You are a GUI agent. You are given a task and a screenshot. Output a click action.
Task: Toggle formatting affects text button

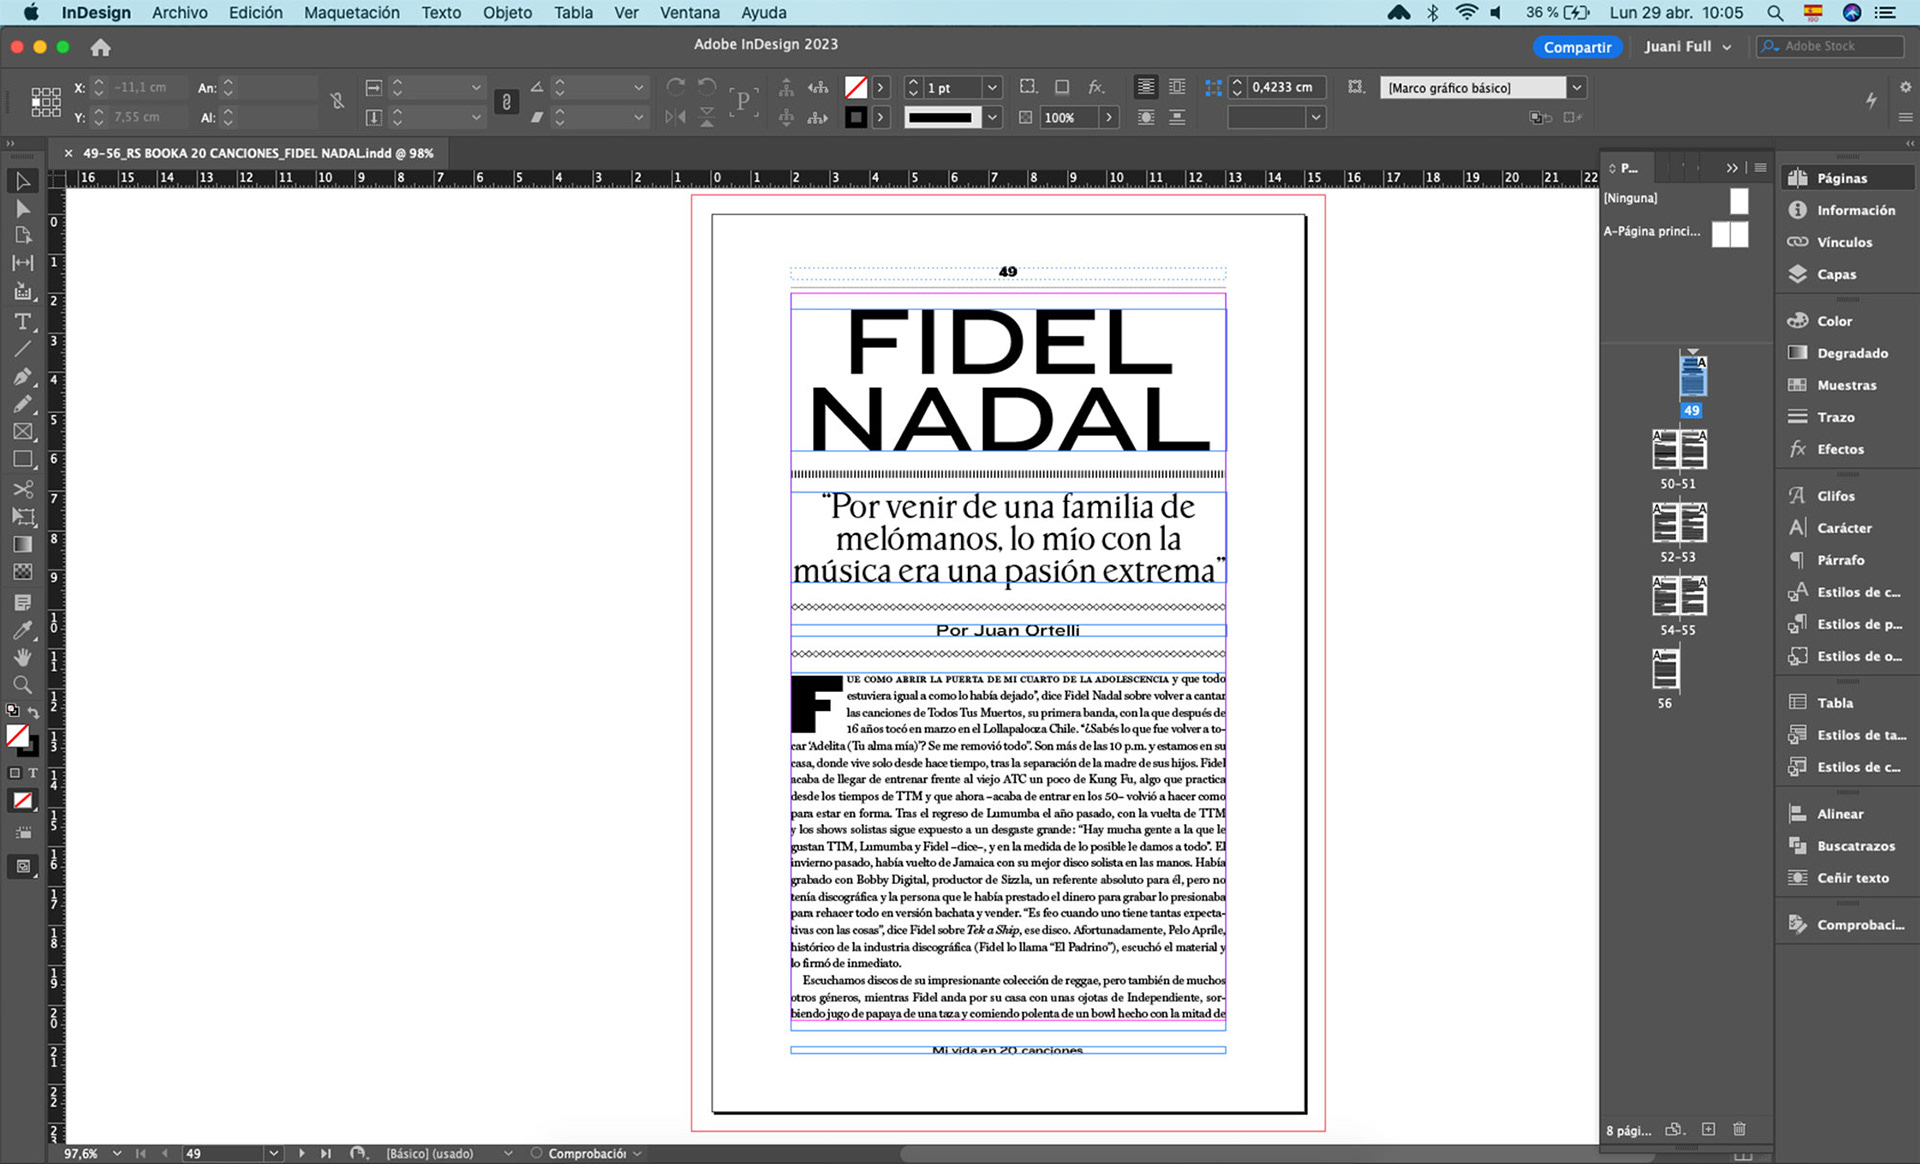[32, 773]
